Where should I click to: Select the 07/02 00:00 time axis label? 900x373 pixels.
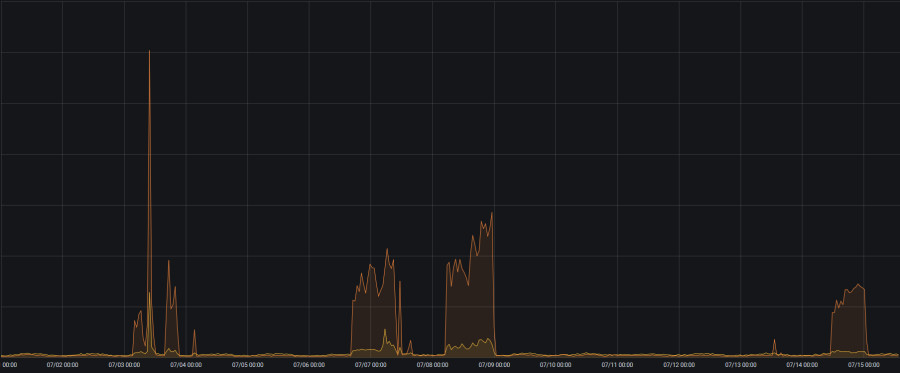[63, 364]
